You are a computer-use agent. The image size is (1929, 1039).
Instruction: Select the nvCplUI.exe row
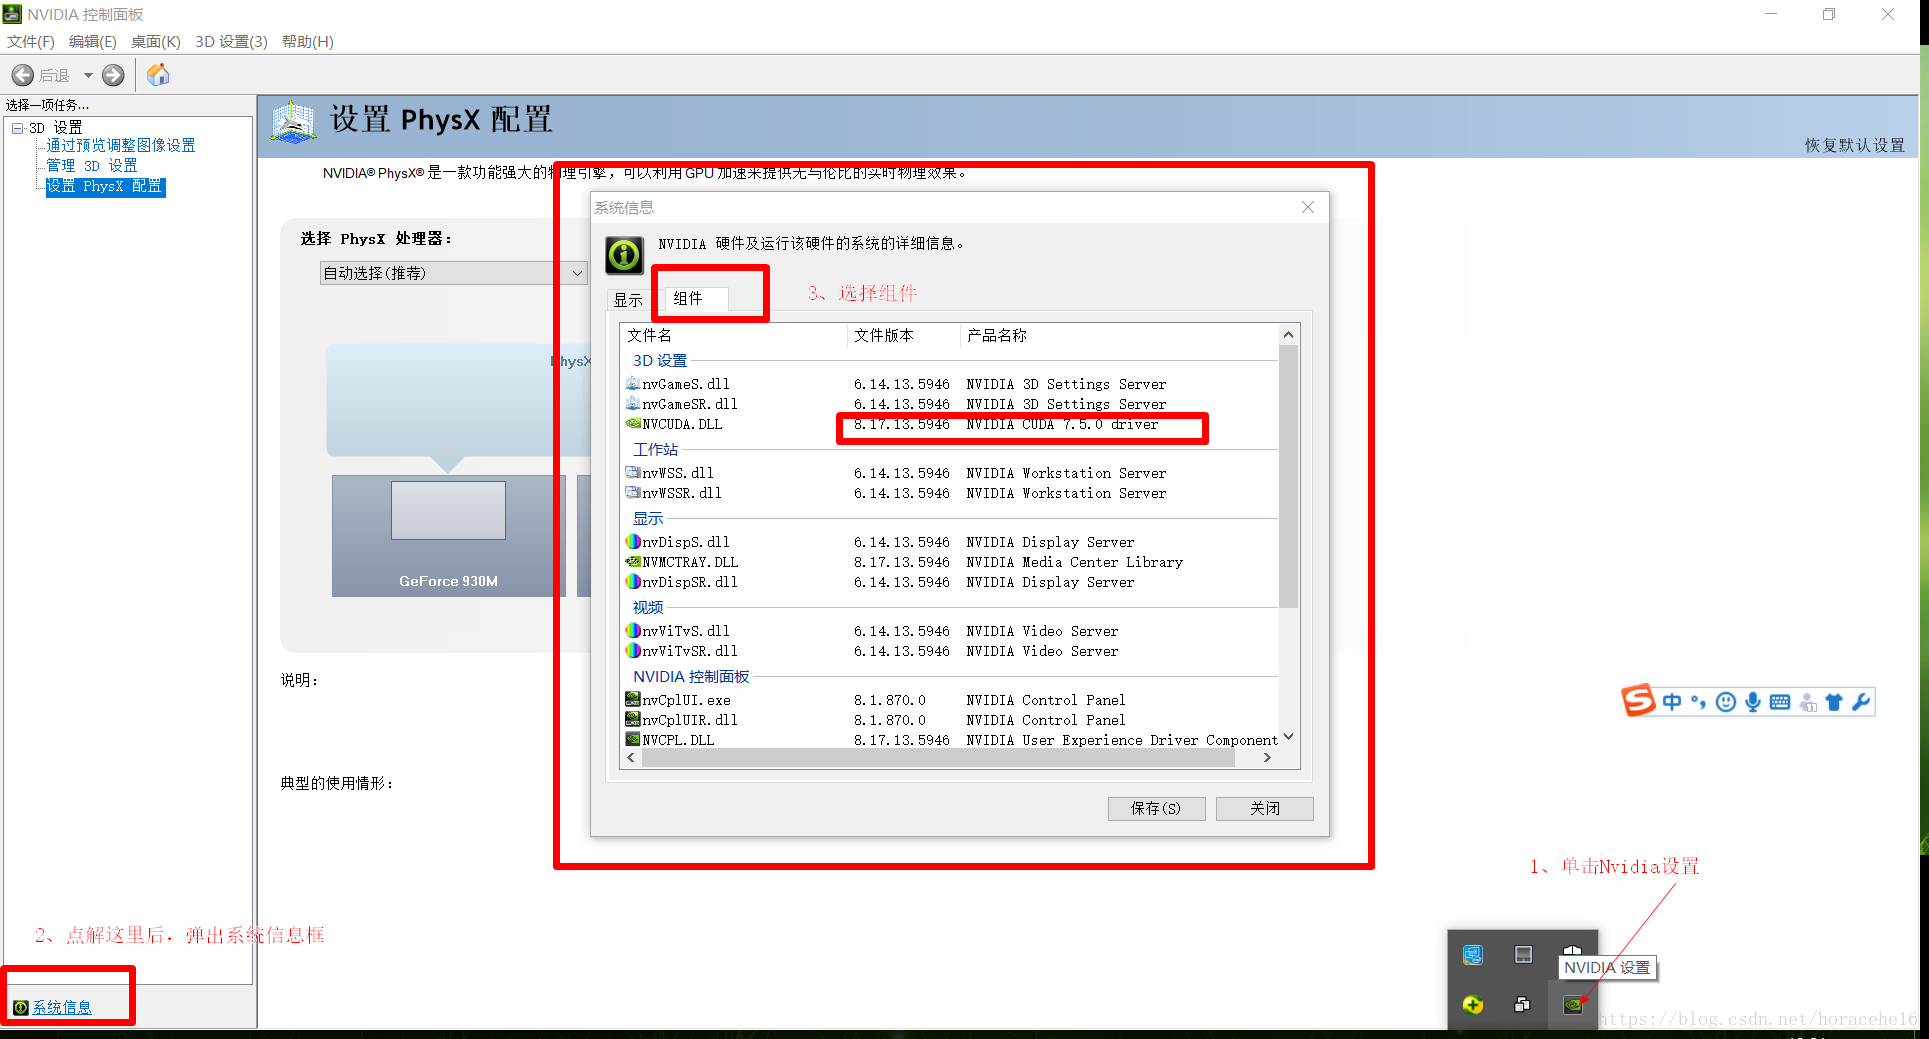click(950, 700)
